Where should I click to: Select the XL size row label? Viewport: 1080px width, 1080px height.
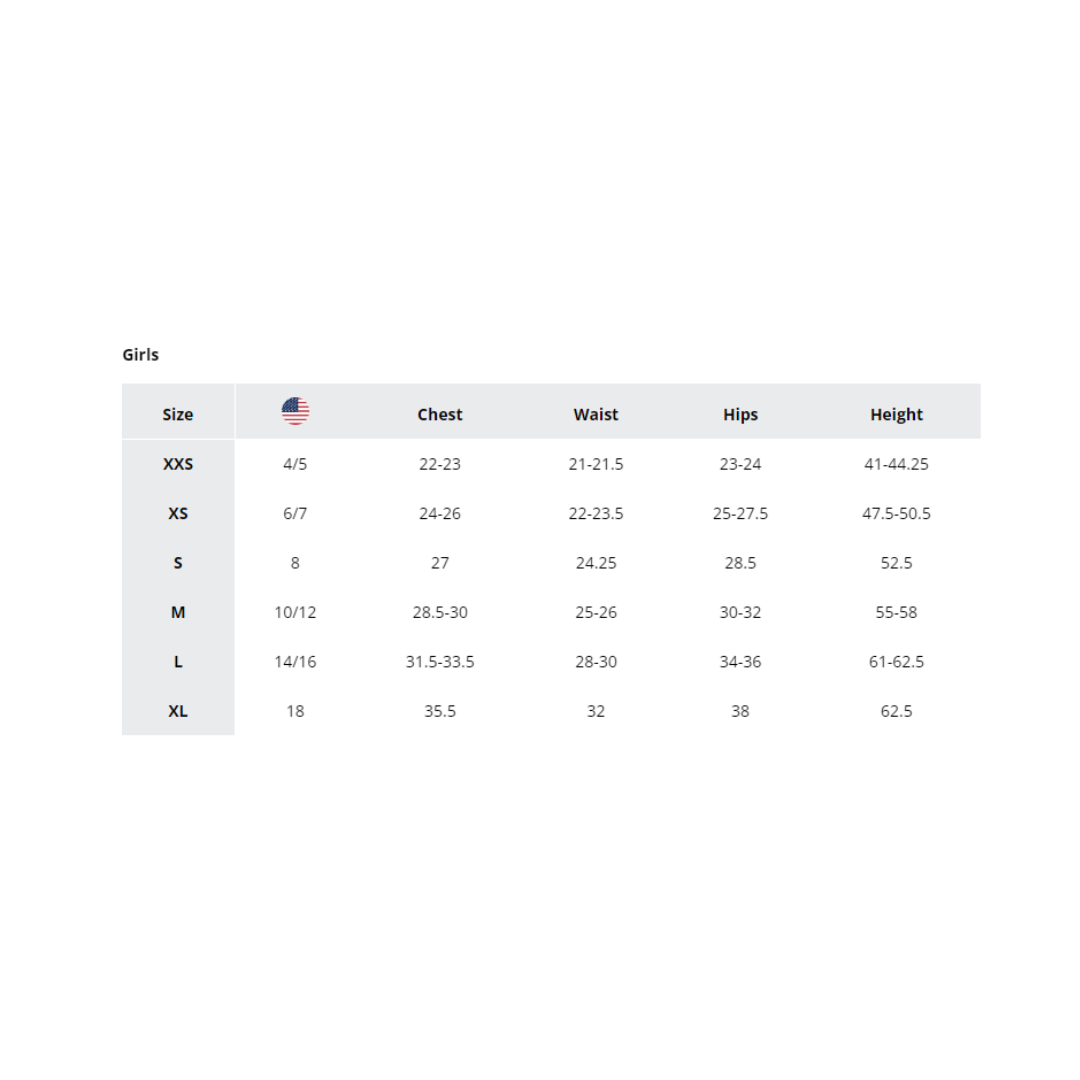tap(178, 711)
